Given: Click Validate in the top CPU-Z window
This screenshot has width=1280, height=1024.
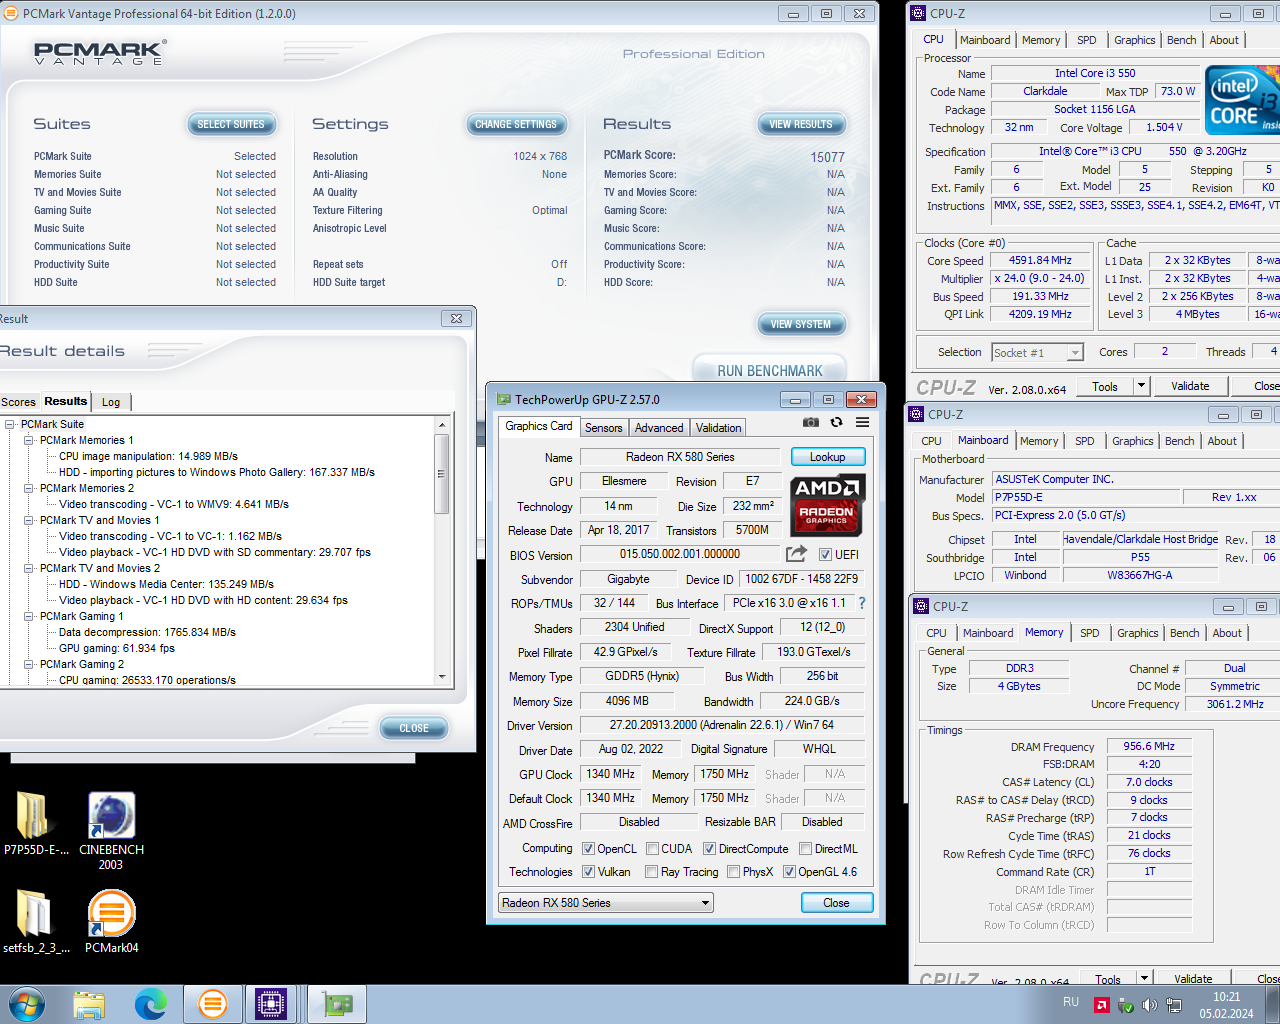Looking at the screenshot, I should tap(1190, 386).
